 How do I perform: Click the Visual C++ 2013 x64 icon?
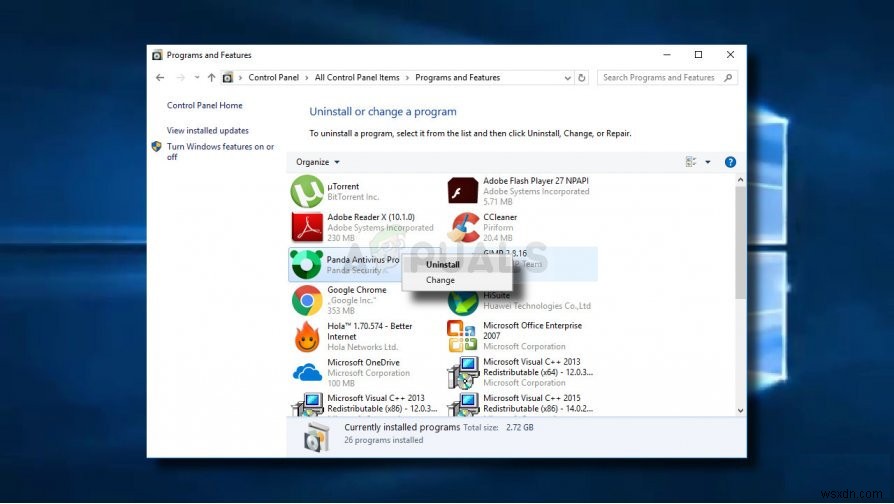click(463, 372)
